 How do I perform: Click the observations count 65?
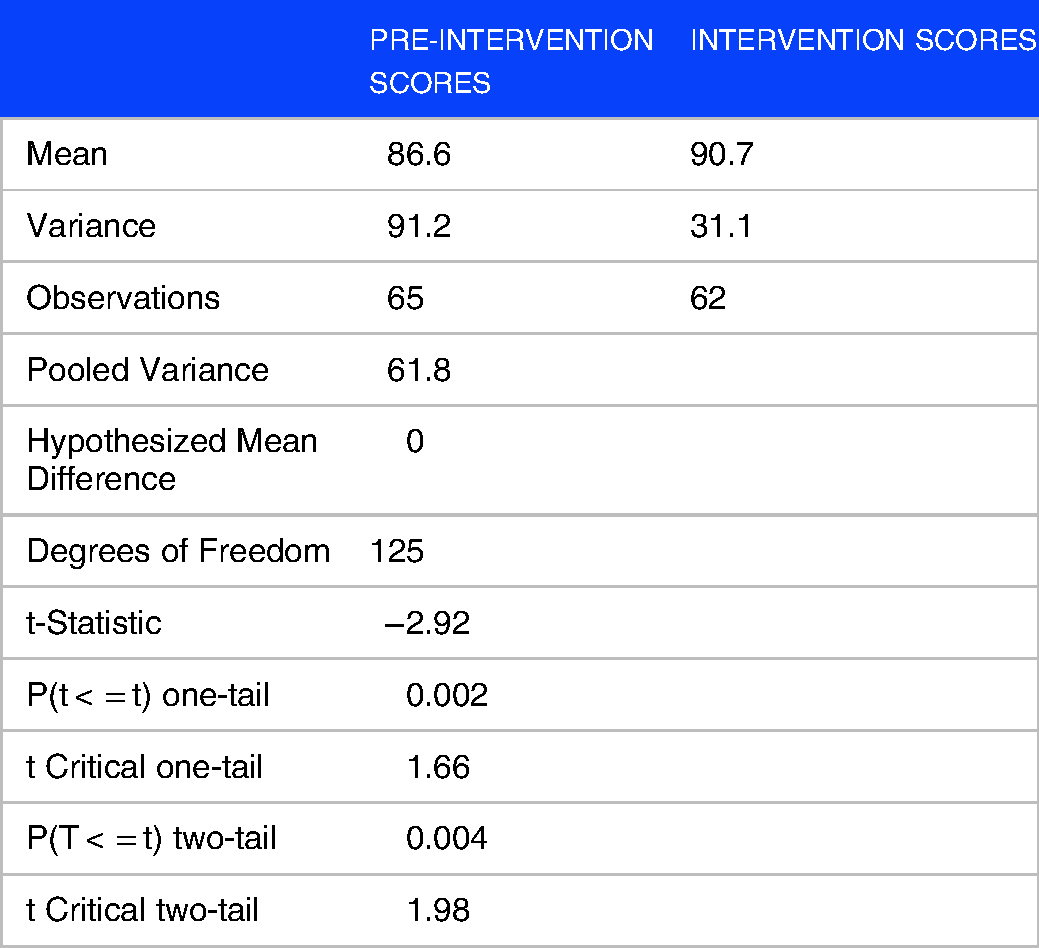(x=406, y=298)
